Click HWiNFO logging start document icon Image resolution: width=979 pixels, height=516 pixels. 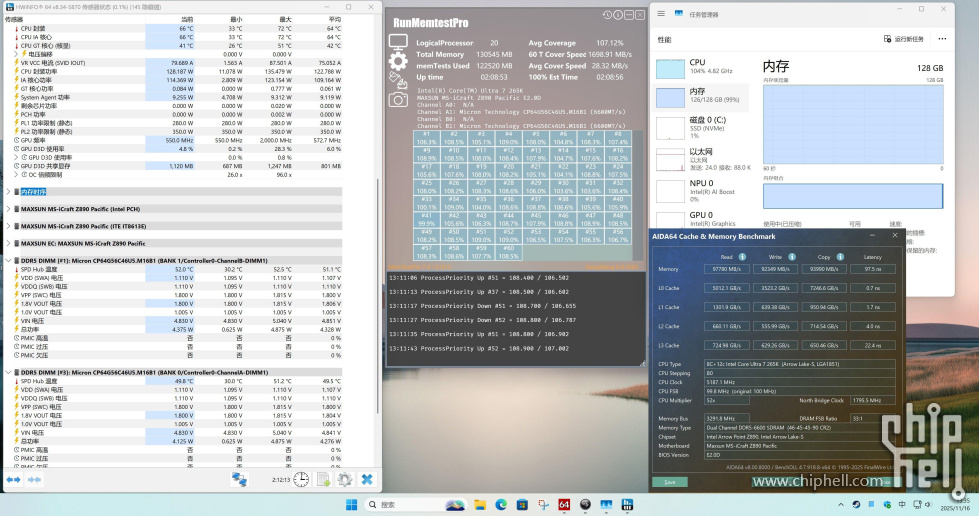[x=323, y=479]
